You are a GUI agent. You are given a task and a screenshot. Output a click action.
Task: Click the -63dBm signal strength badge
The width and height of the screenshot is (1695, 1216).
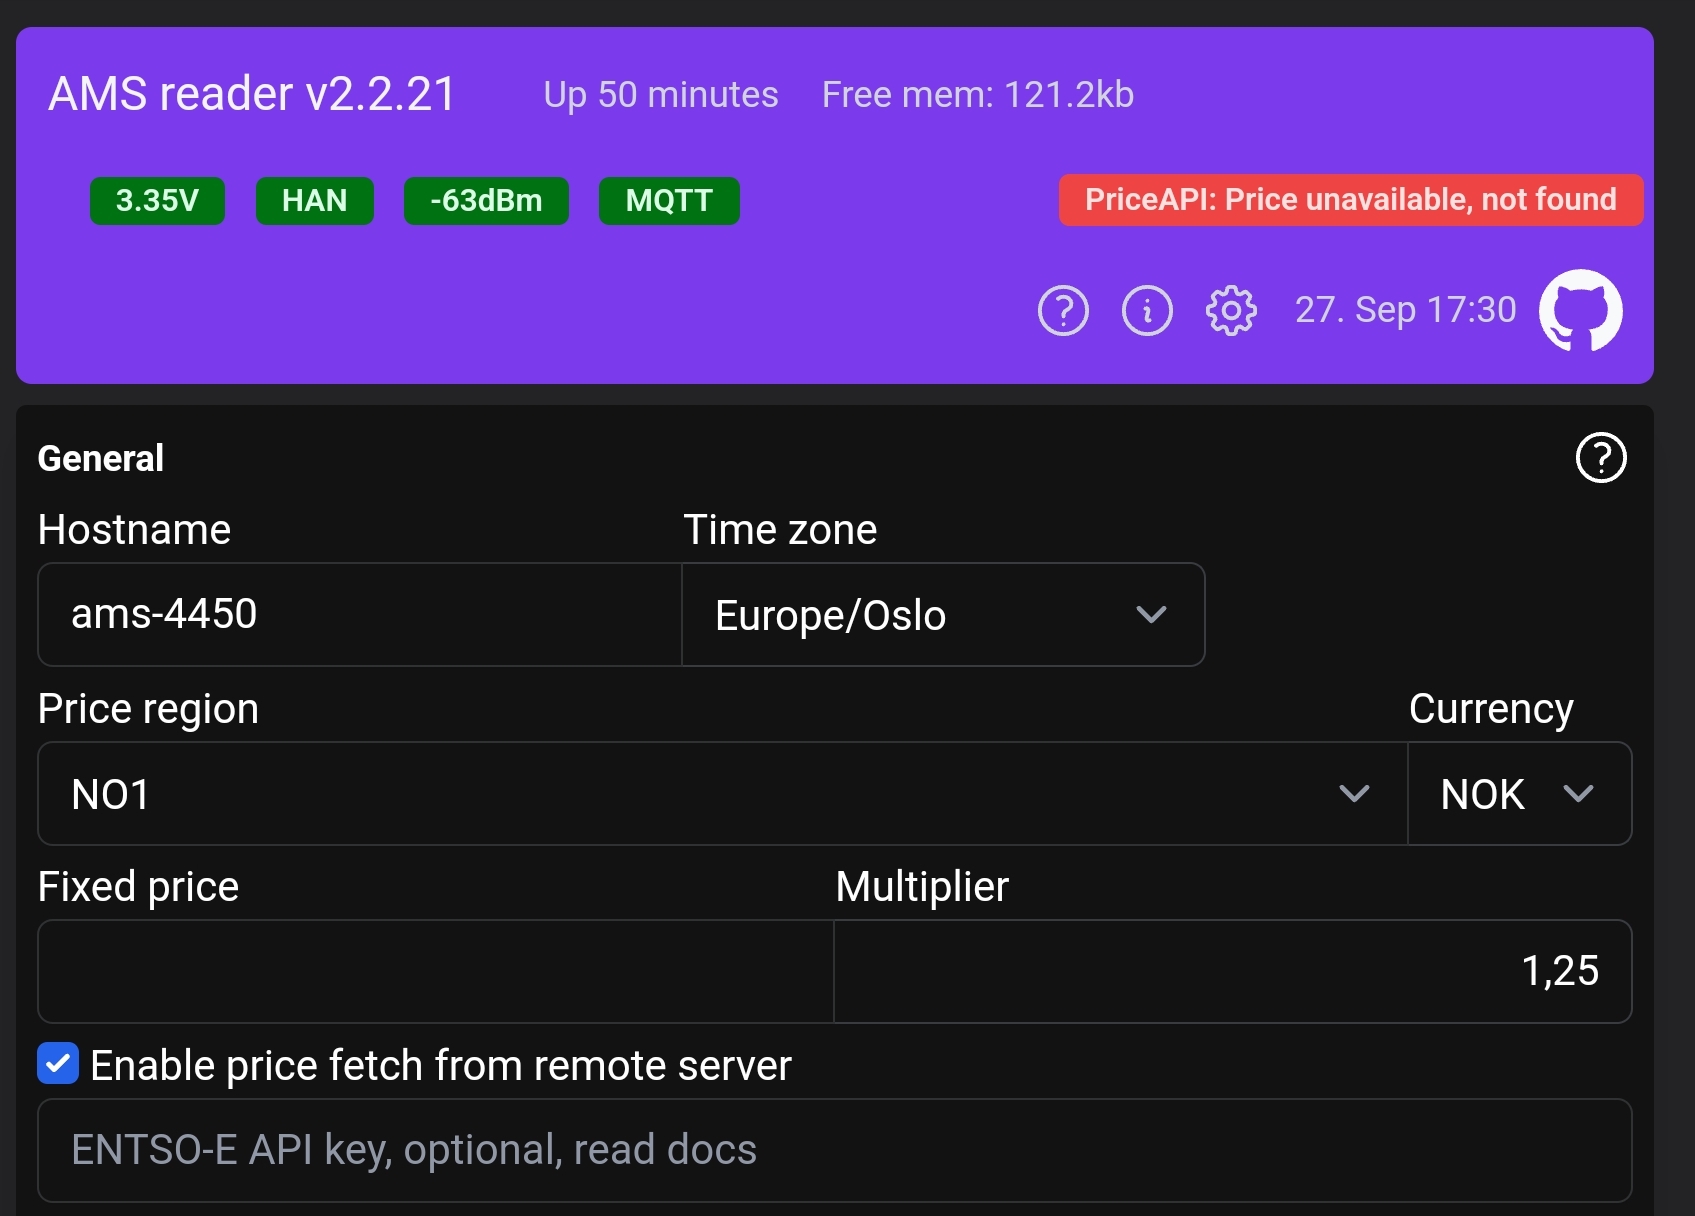tap(486, 200)
